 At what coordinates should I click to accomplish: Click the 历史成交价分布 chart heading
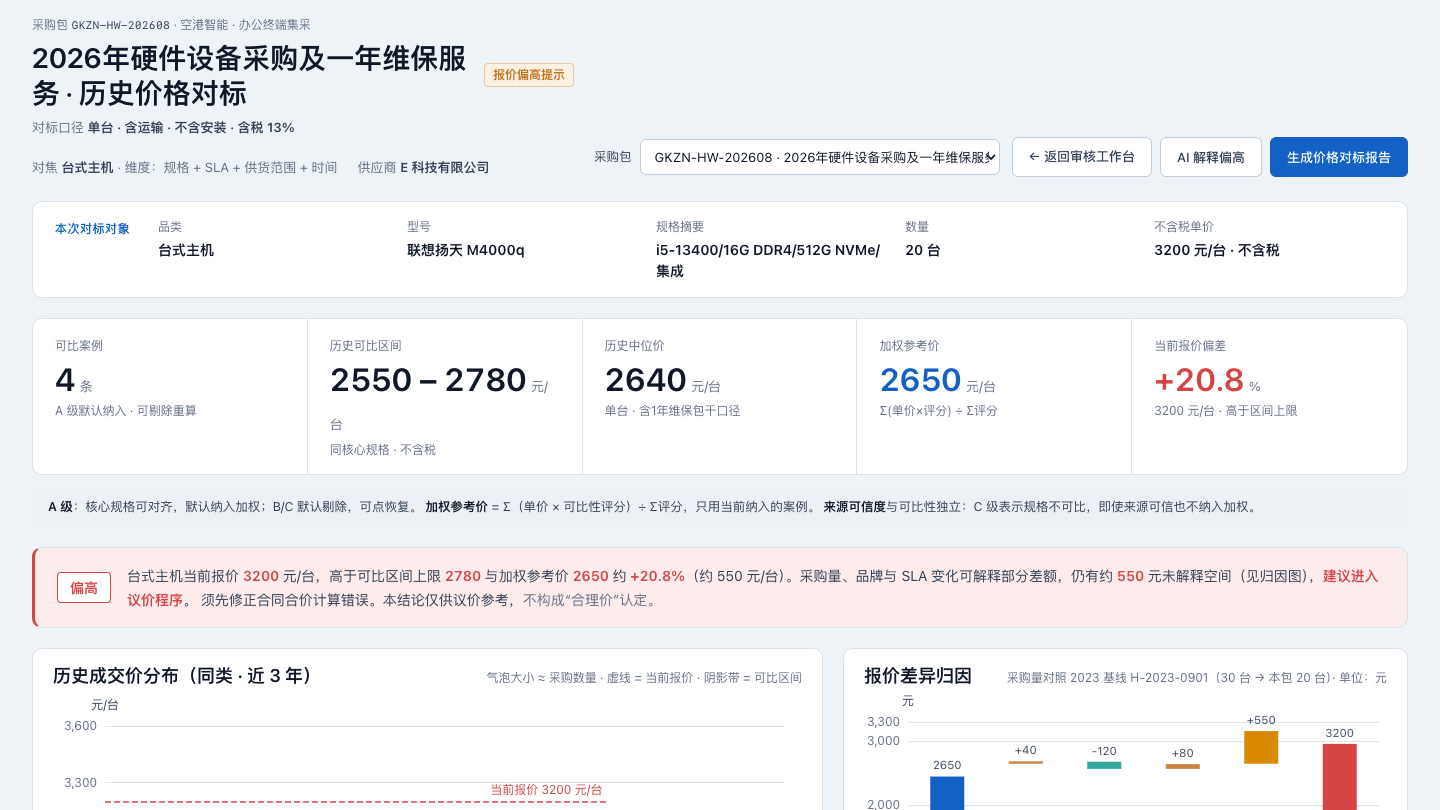point(183,676)
